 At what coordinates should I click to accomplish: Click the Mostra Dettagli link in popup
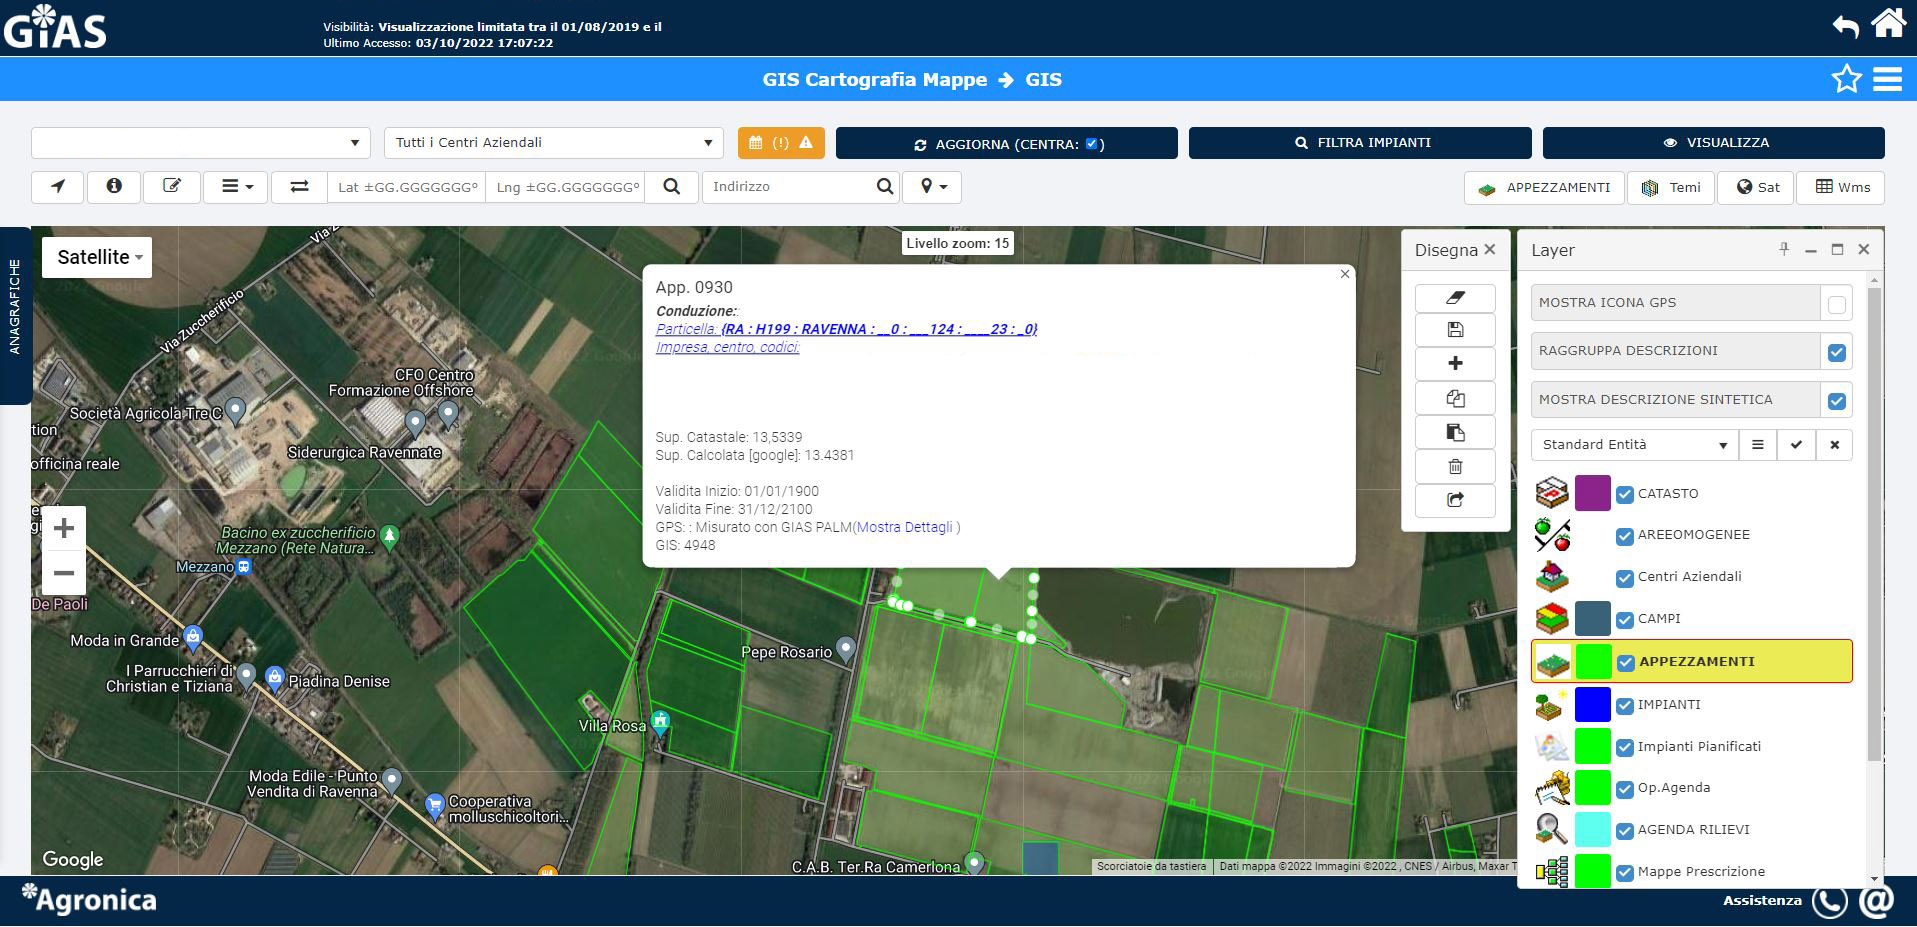[904, 527]
